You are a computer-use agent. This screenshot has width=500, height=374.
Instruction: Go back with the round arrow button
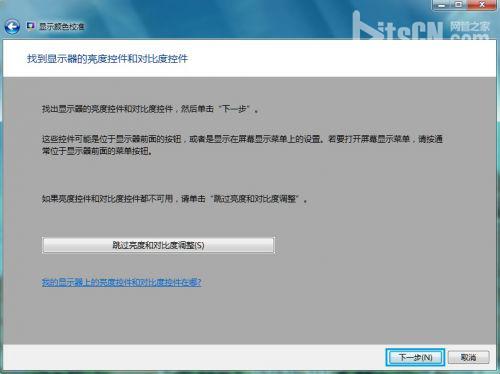tap(12, 27)
